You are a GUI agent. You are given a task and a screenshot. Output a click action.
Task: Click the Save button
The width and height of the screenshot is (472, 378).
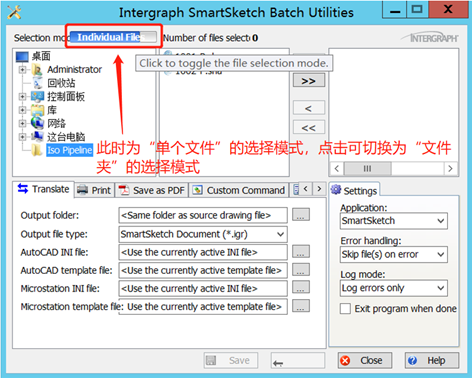[x=231, y=360]
